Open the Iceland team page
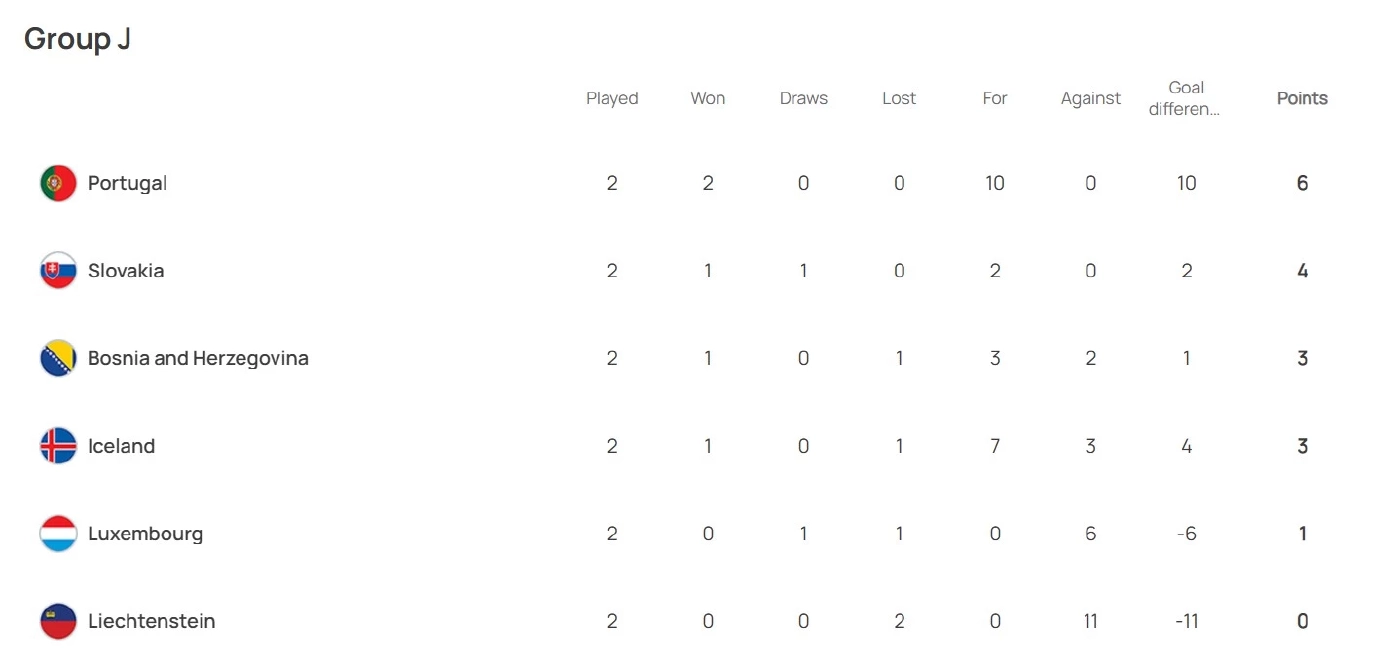Image resolution: width=1400 pixels, height=664 pixels. coord(121,446)
